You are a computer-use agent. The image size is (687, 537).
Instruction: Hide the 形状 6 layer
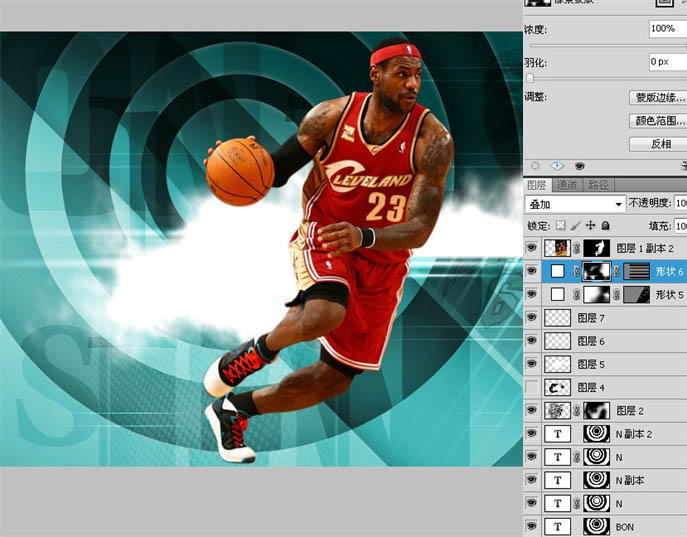[532, 271]
